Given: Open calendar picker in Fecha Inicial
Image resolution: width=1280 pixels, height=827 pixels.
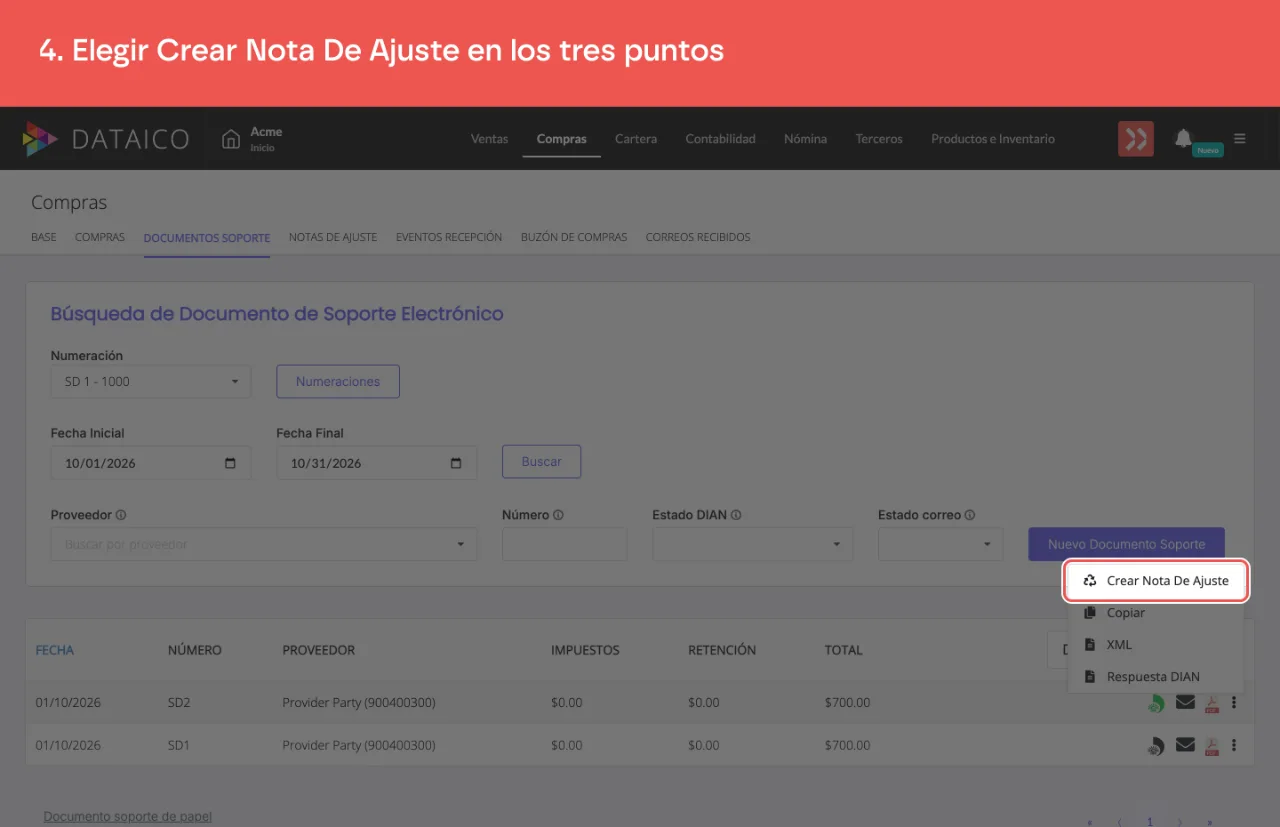Looking at the screenshot, I should 231,463.
